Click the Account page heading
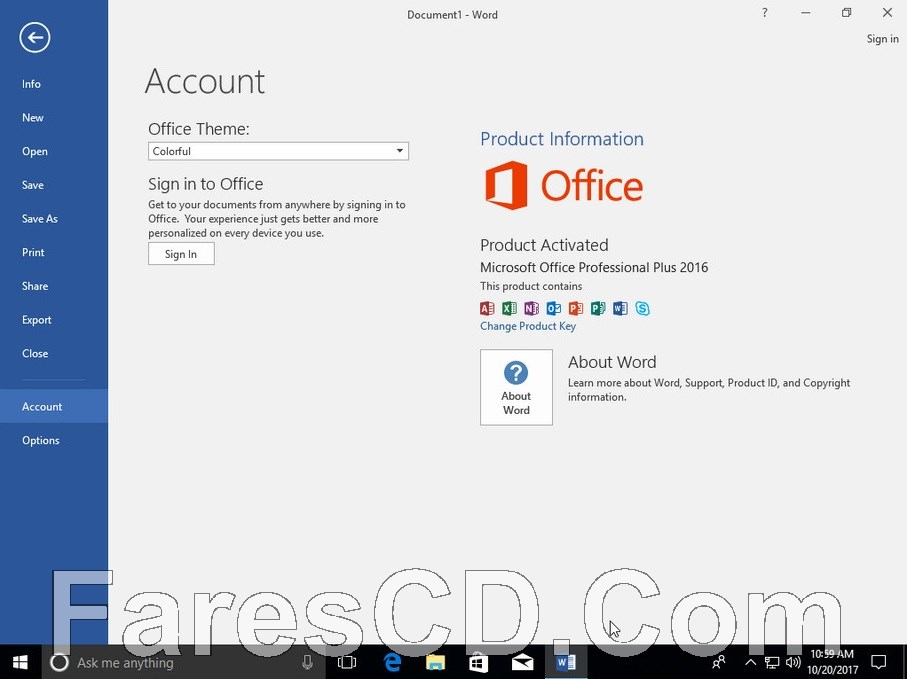 [205, 81]
